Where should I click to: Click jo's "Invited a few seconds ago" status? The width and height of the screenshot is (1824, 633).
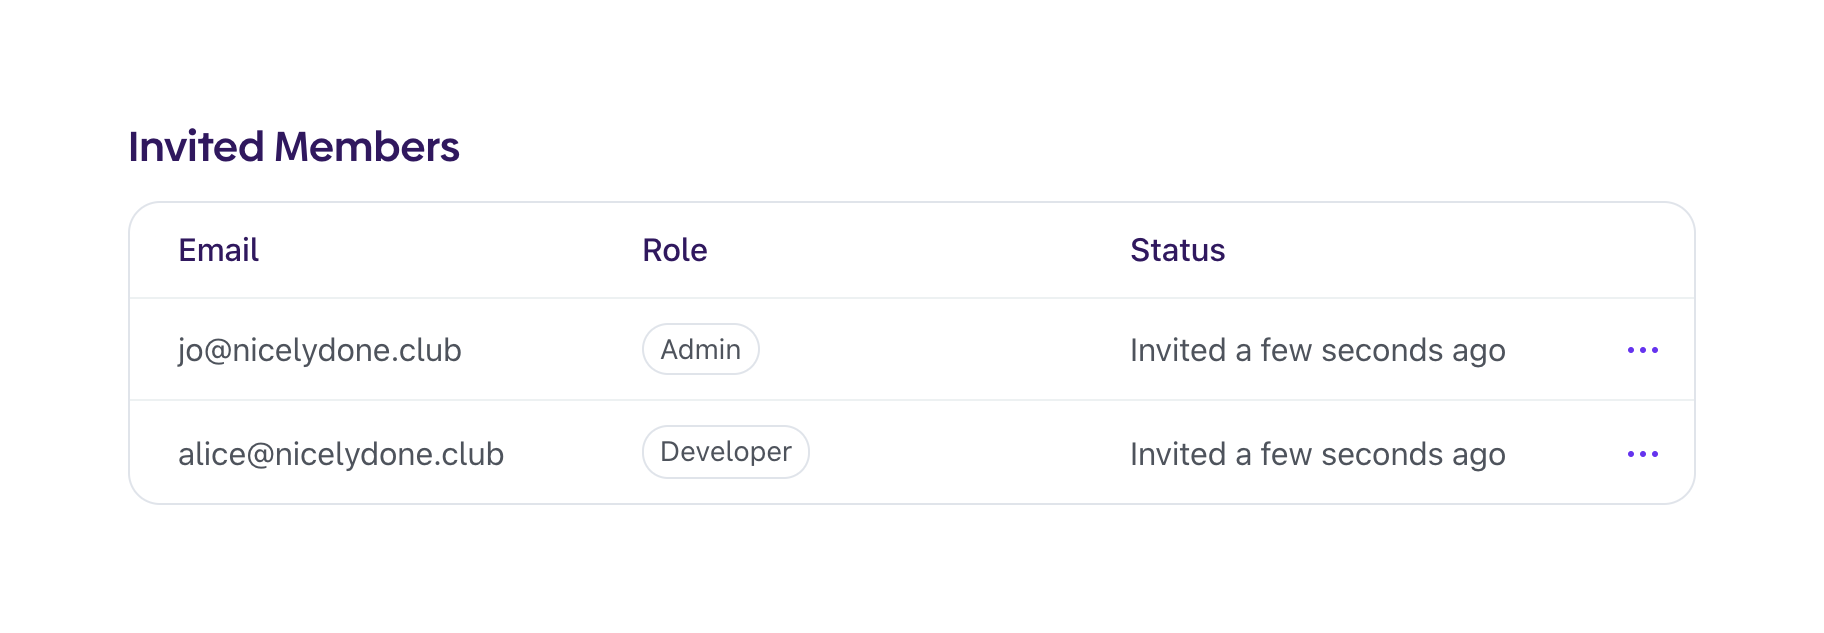click(1317, 350)
